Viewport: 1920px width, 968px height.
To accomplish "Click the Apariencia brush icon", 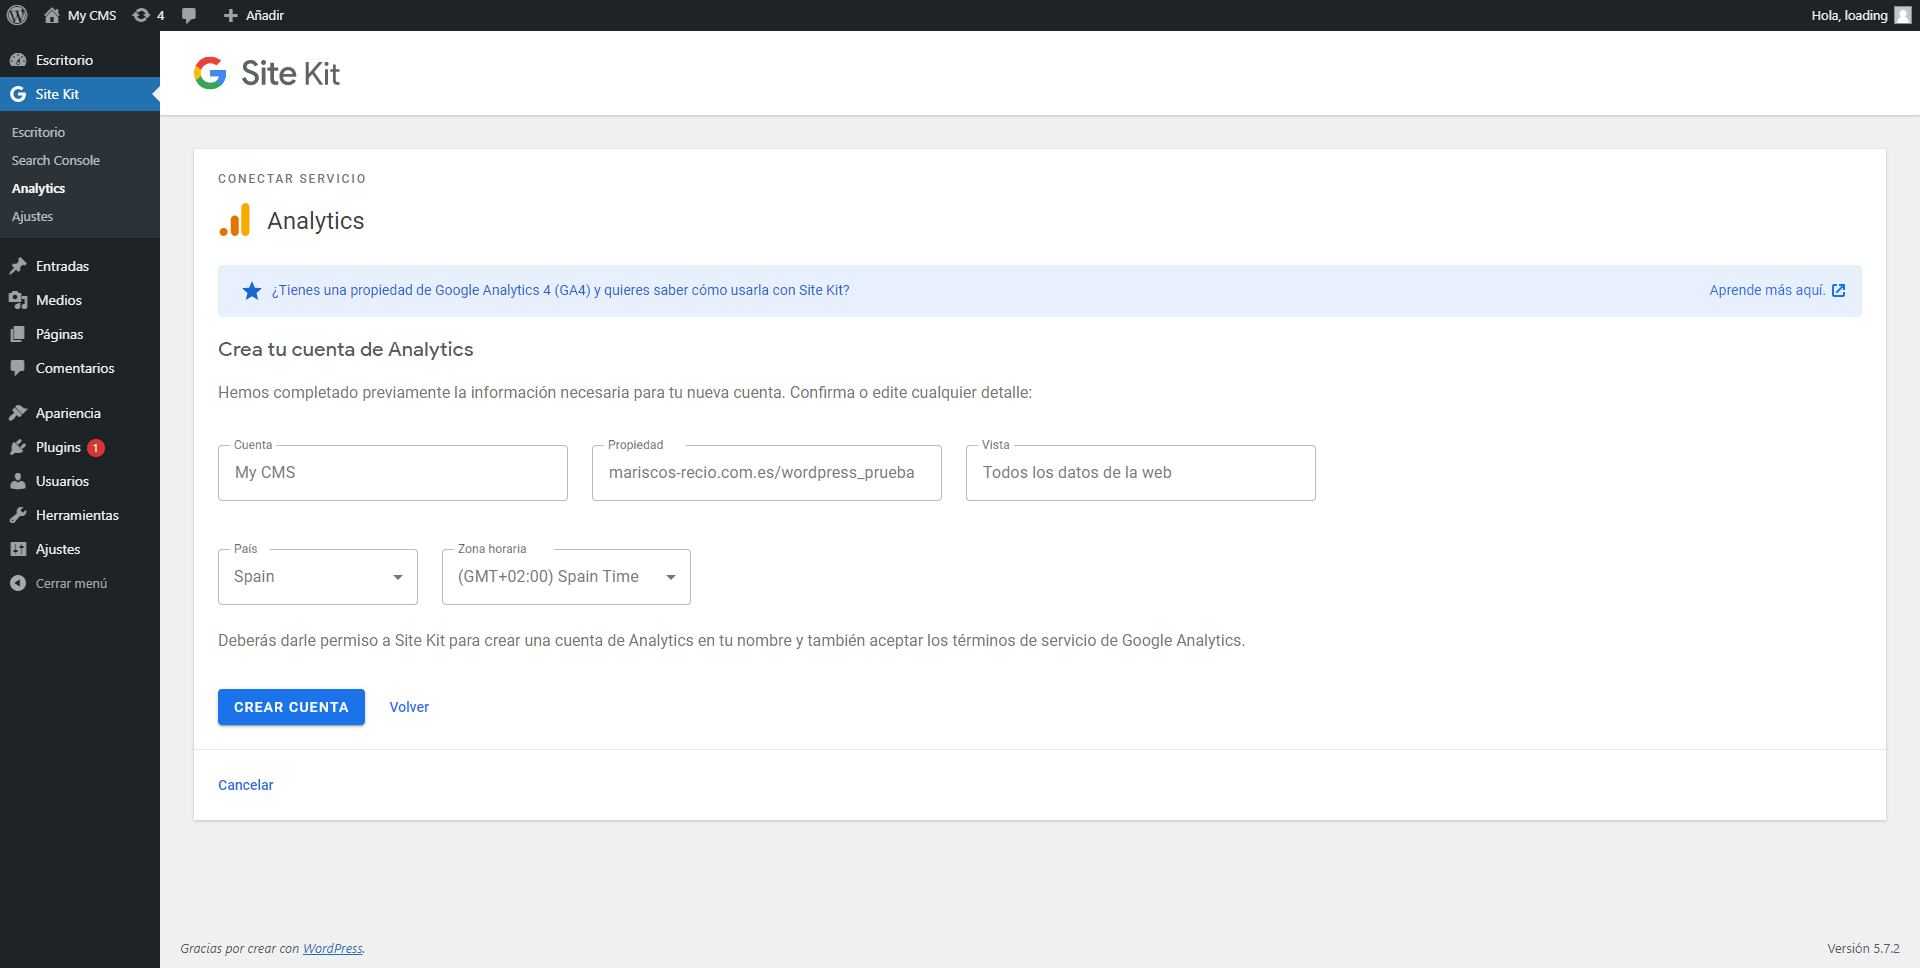I will coord(18,413).
